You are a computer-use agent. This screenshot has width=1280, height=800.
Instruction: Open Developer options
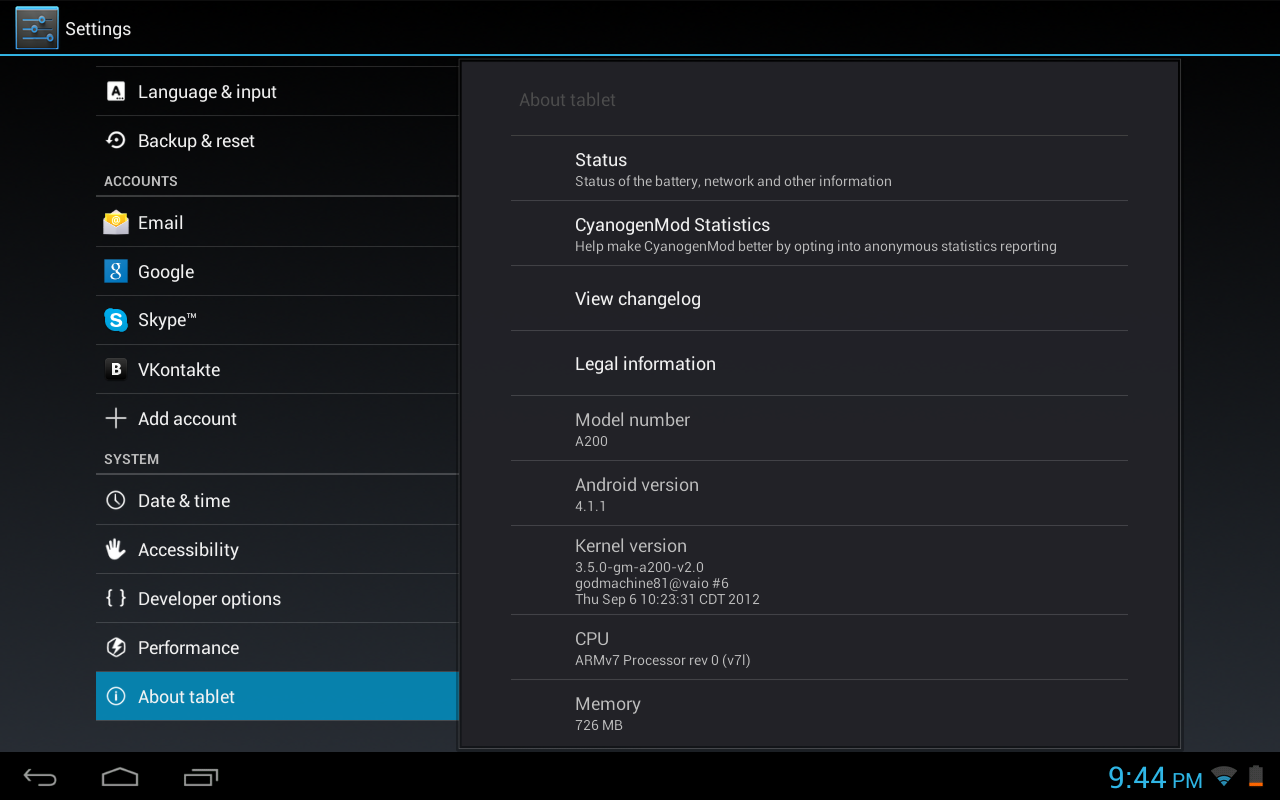(277, 598)
